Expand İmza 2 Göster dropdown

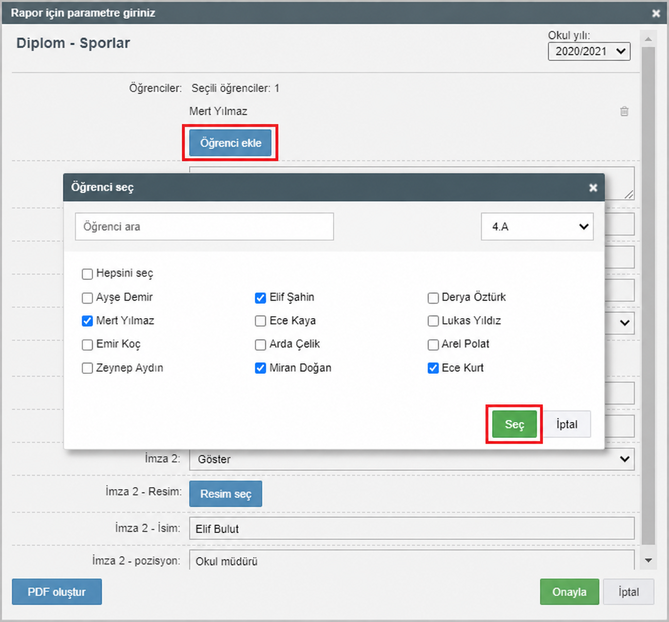point(412,459)
